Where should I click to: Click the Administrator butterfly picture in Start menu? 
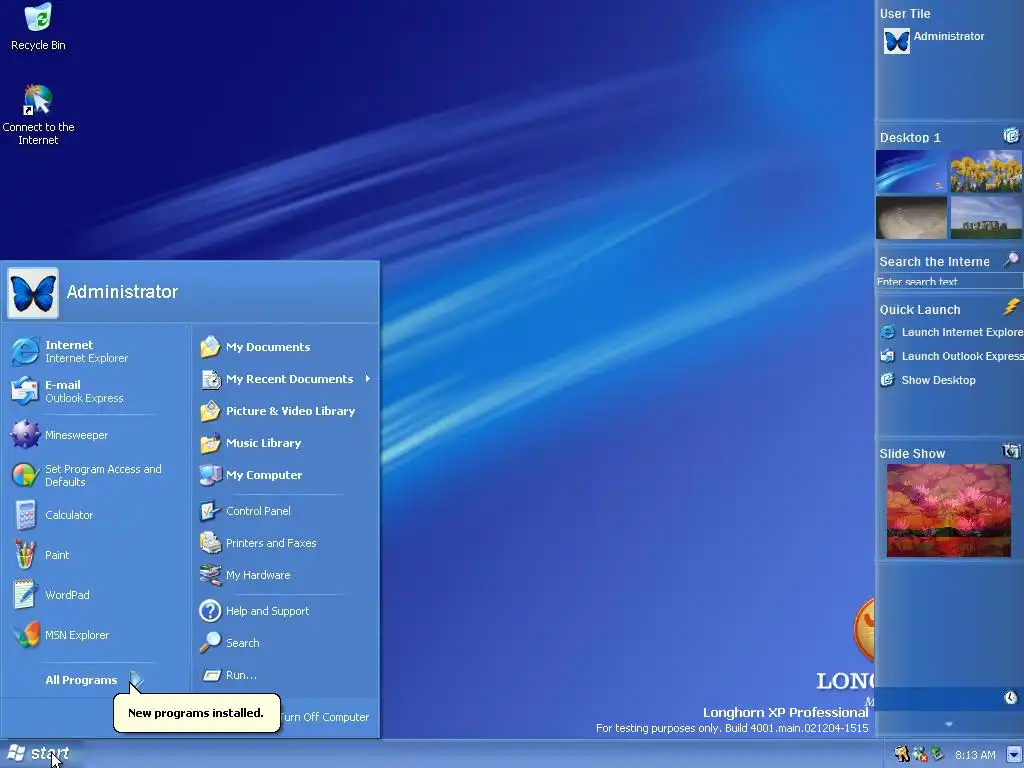click(33, 293)
